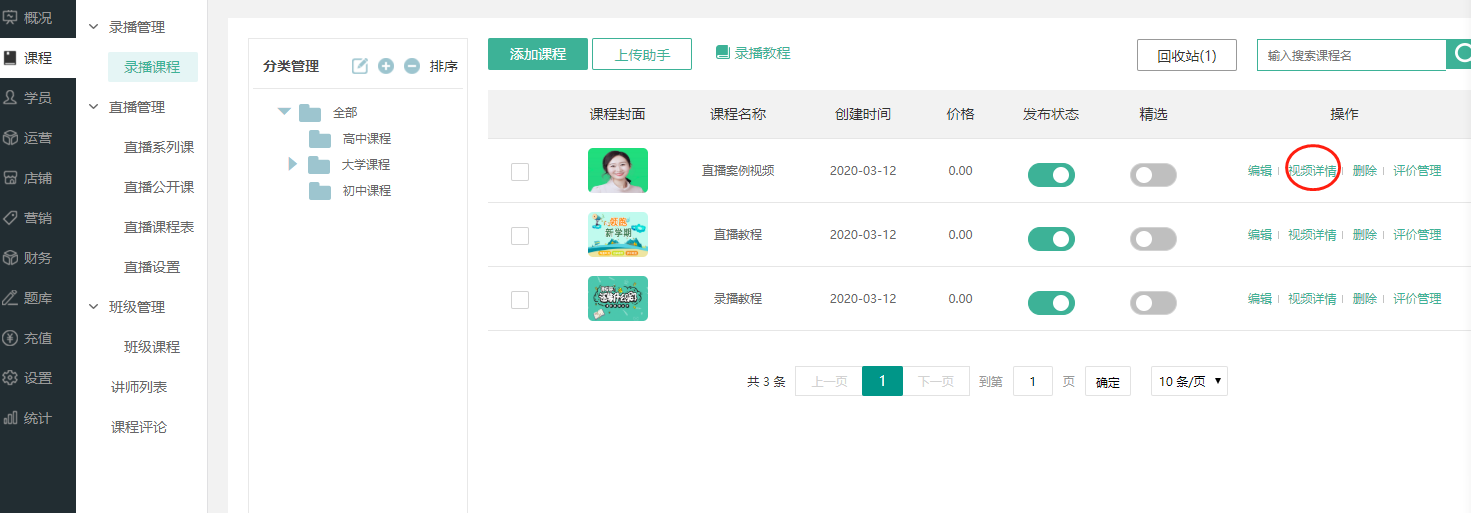The image size is (1471, 513).
Task: Click the 直播案例视频 course cover thumbnail
Action: 617,170
